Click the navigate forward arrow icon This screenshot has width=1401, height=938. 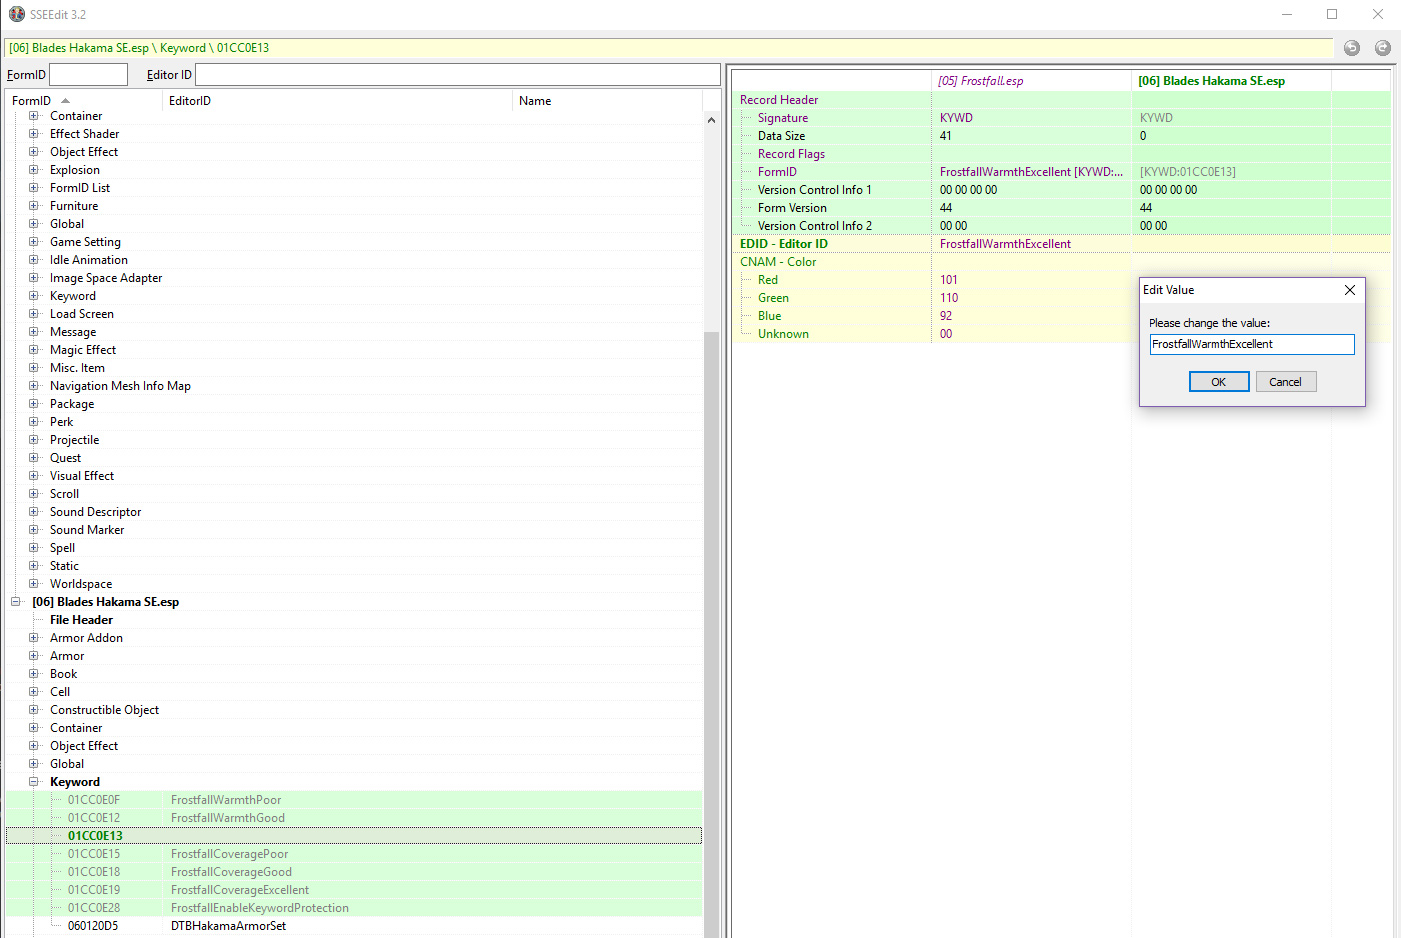point(1383,48)
